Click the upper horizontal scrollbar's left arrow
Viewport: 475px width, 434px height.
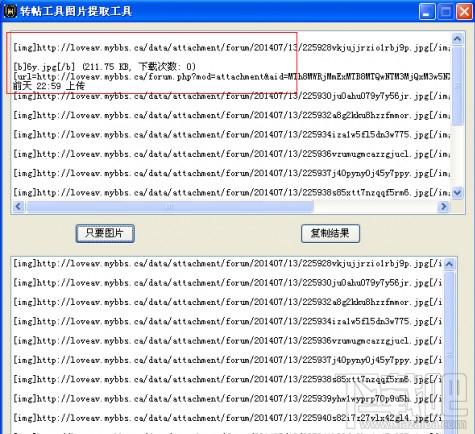(18, 206)
